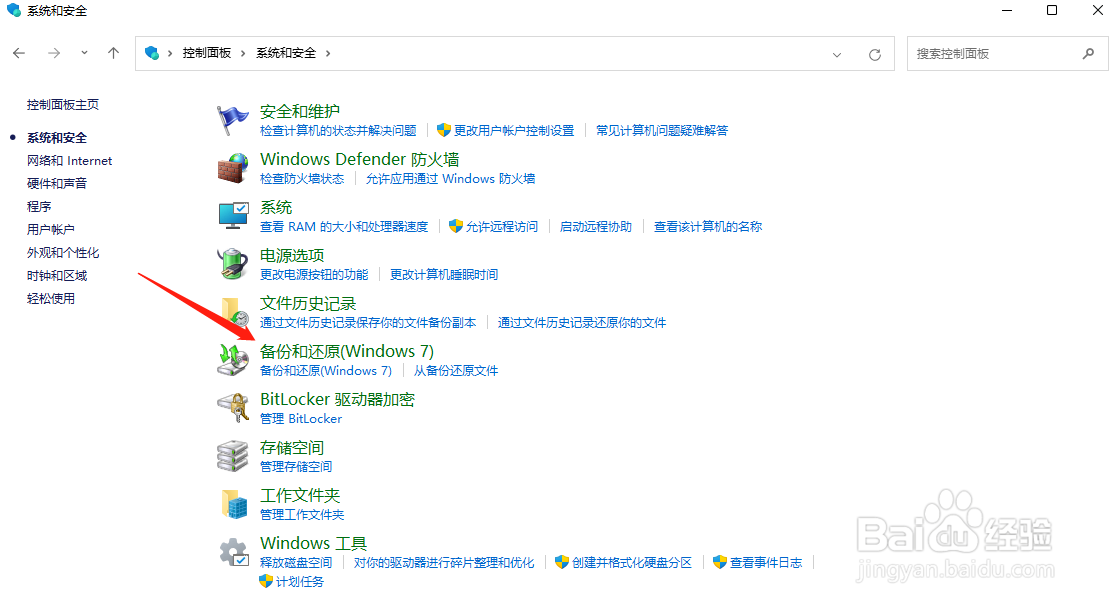Click 检查计算机的状态并解决问题

(338, 131)
